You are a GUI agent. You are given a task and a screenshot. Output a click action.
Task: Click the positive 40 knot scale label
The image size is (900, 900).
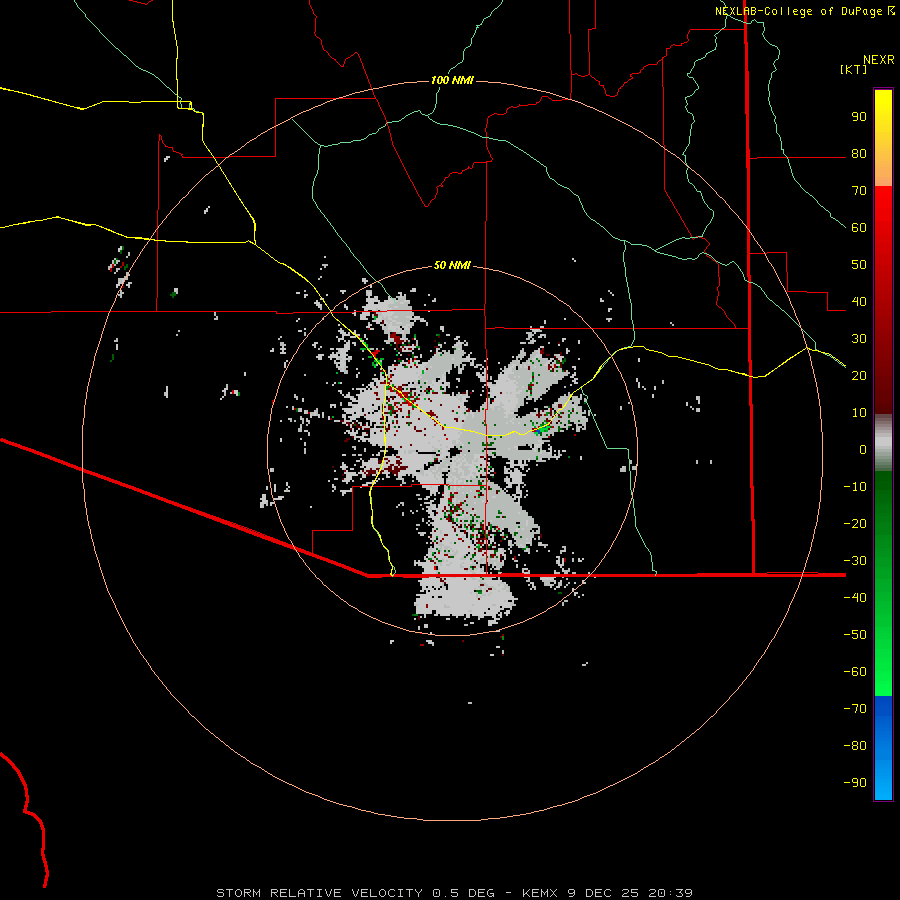[859, 301]
